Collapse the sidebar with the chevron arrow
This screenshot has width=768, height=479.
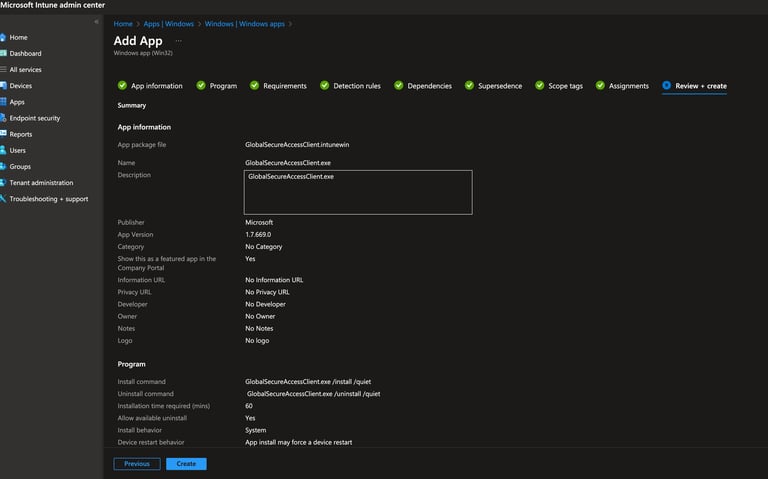coord(96,22)
